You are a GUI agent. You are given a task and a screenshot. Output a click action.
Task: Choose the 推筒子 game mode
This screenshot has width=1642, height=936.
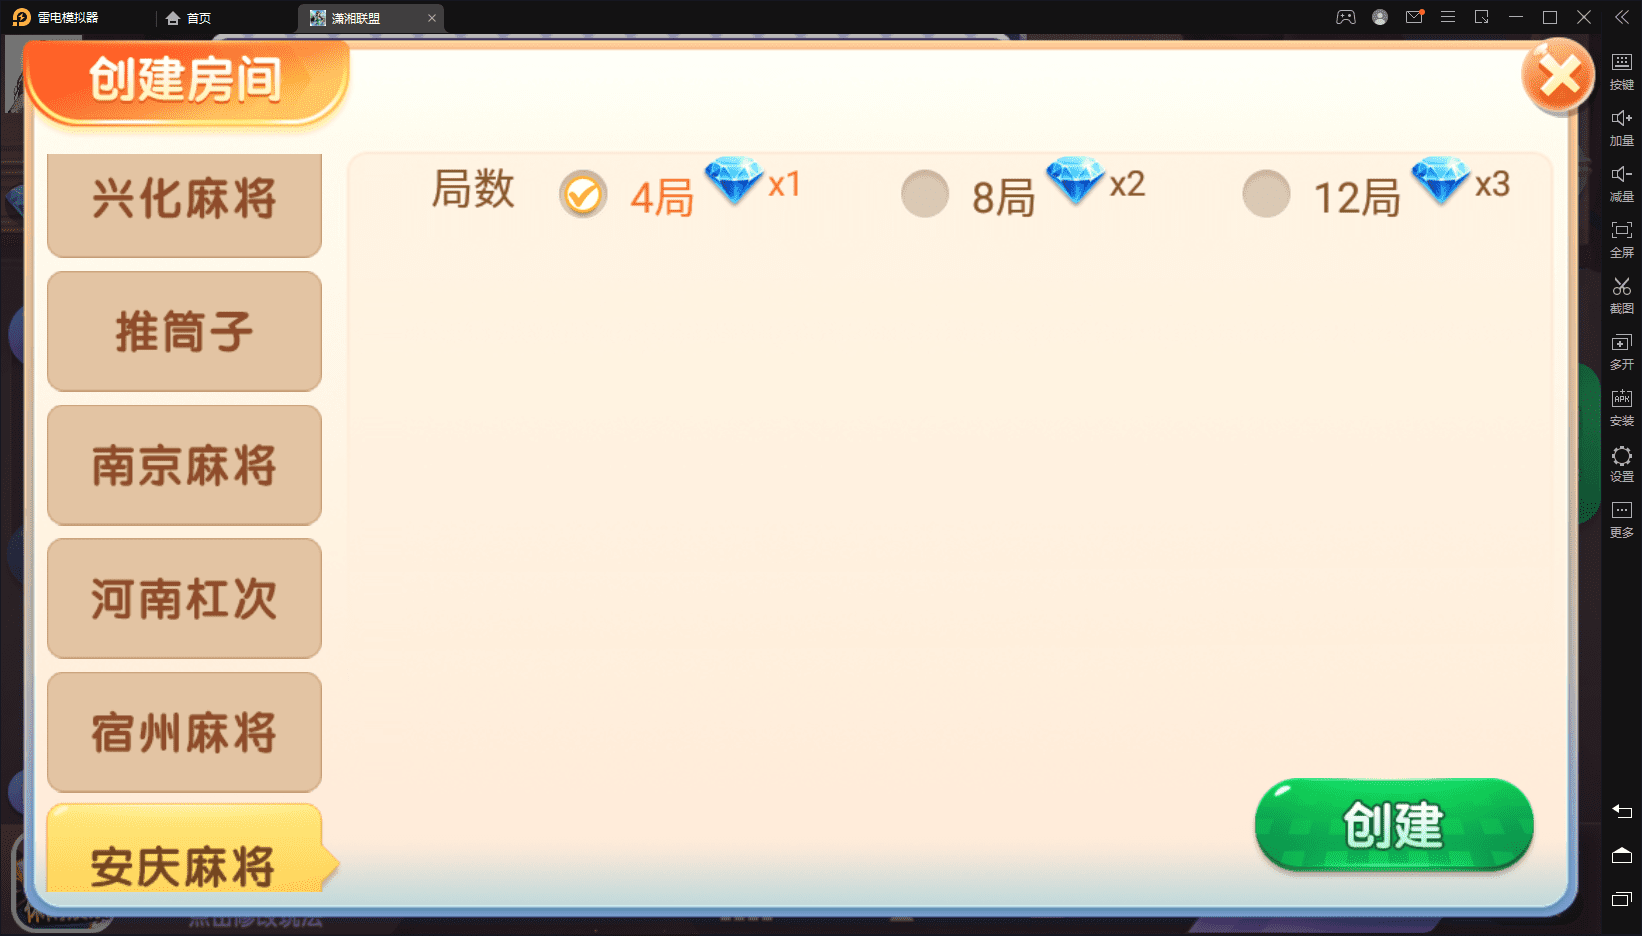(x=184, y=331)
